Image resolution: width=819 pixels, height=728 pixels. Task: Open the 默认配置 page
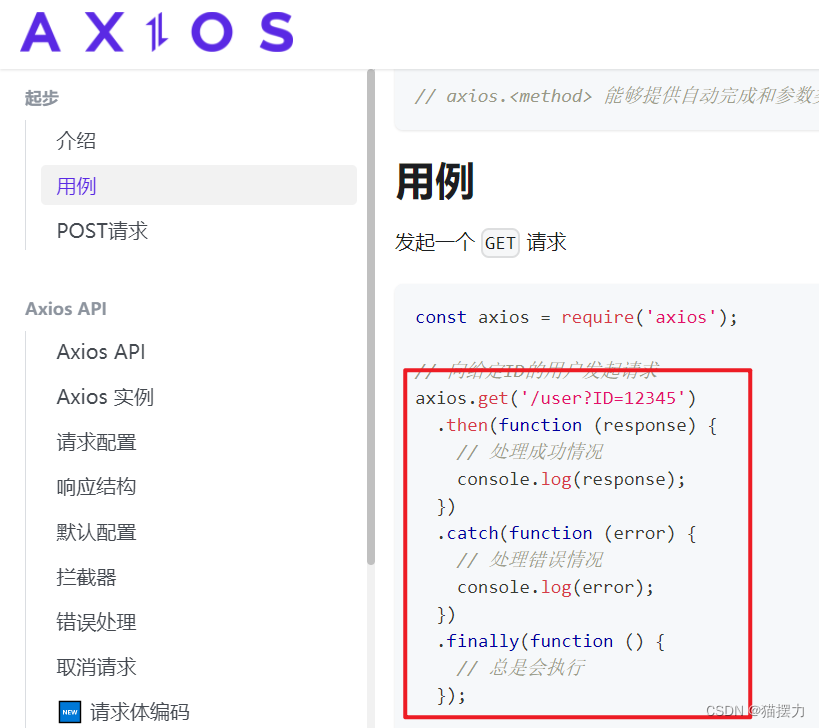tap(97, 533)
